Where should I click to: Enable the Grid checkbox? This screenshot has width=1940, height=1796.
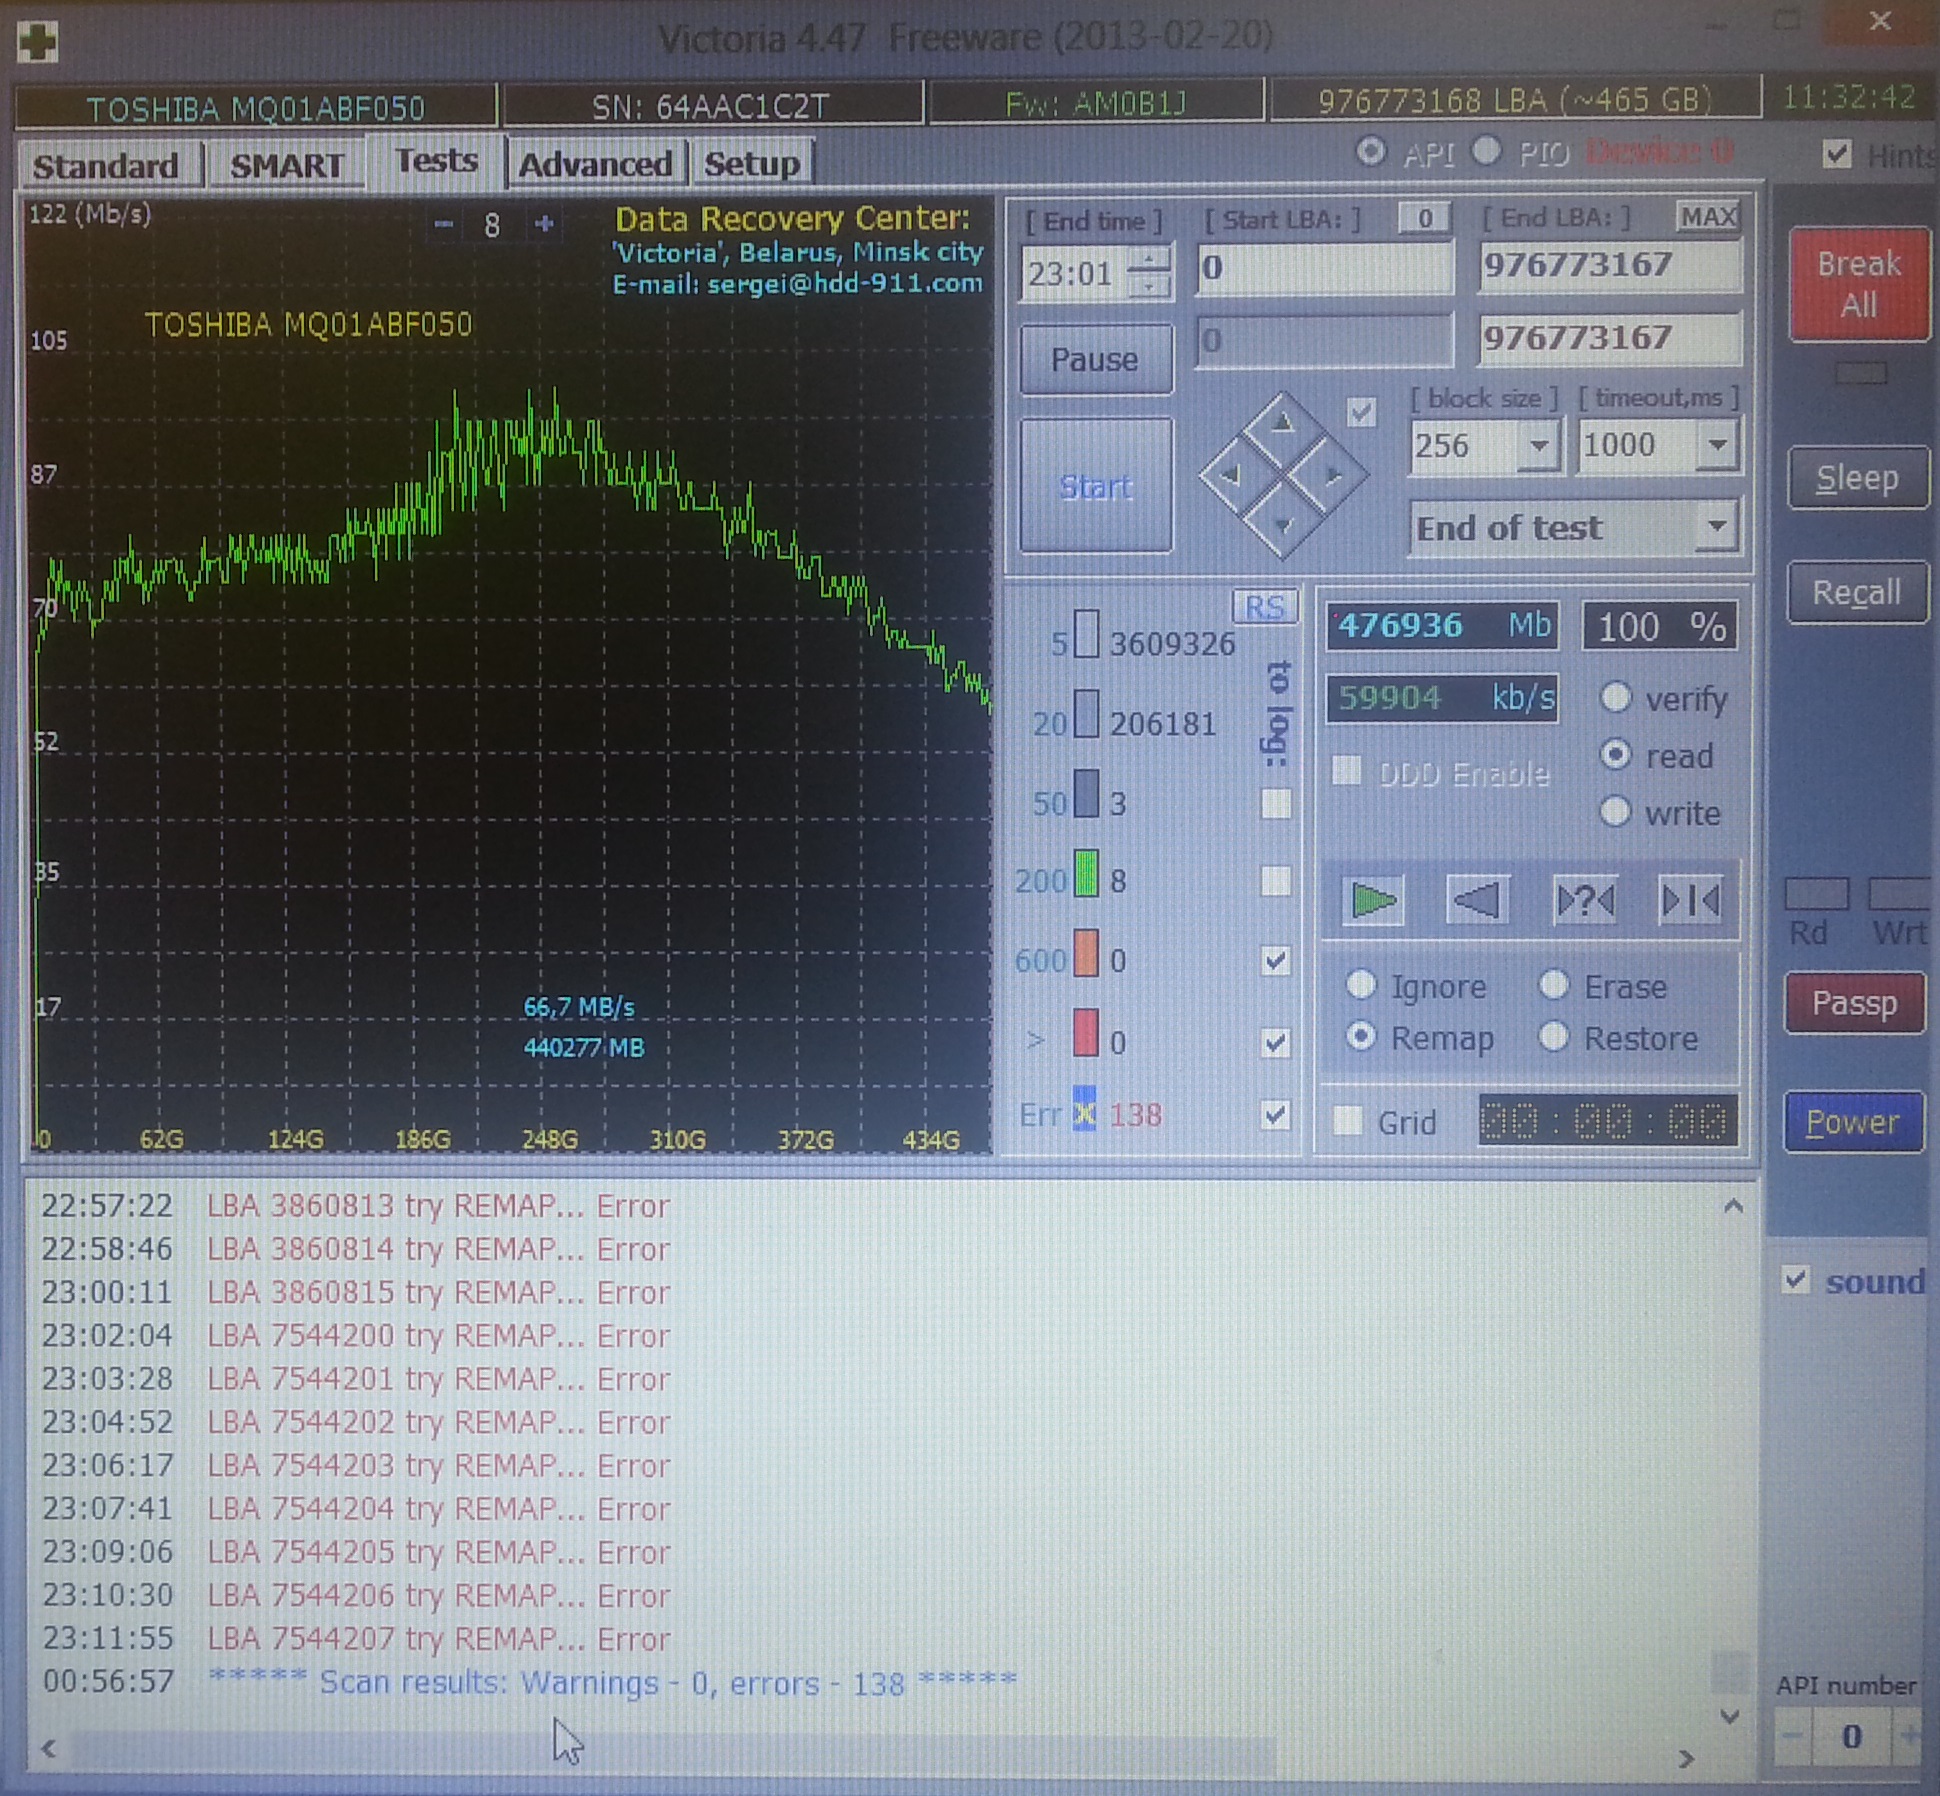coord(1348,1120)
